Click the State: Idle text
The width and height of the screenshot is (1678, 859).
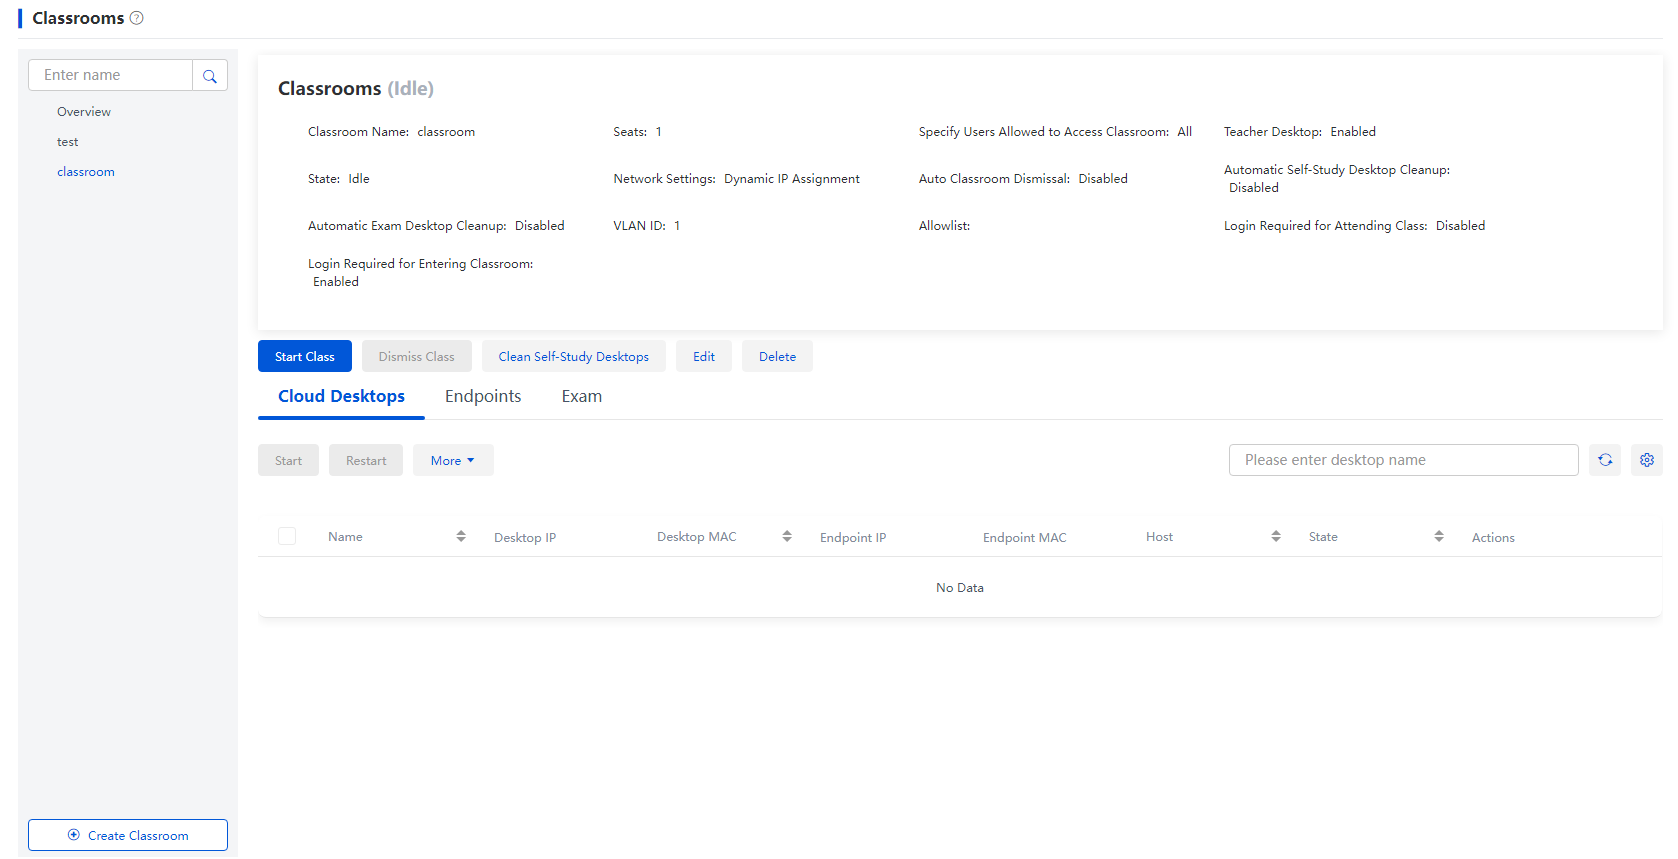[339, 179]
